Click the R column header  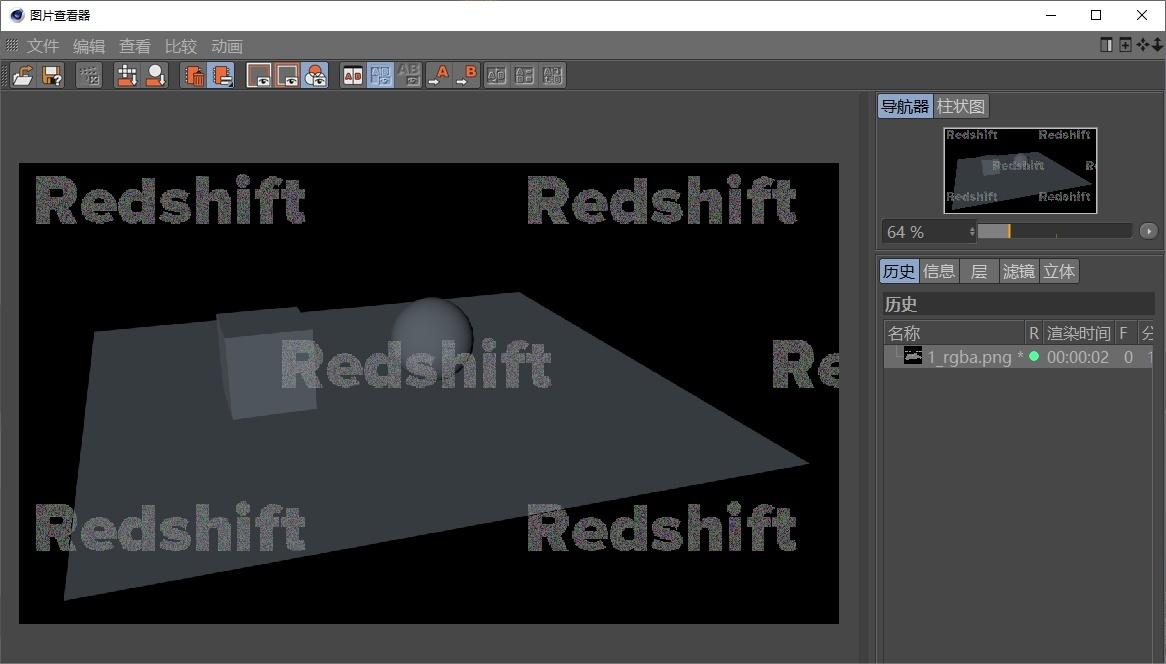pyautogui.click(x=1034, y=333)
